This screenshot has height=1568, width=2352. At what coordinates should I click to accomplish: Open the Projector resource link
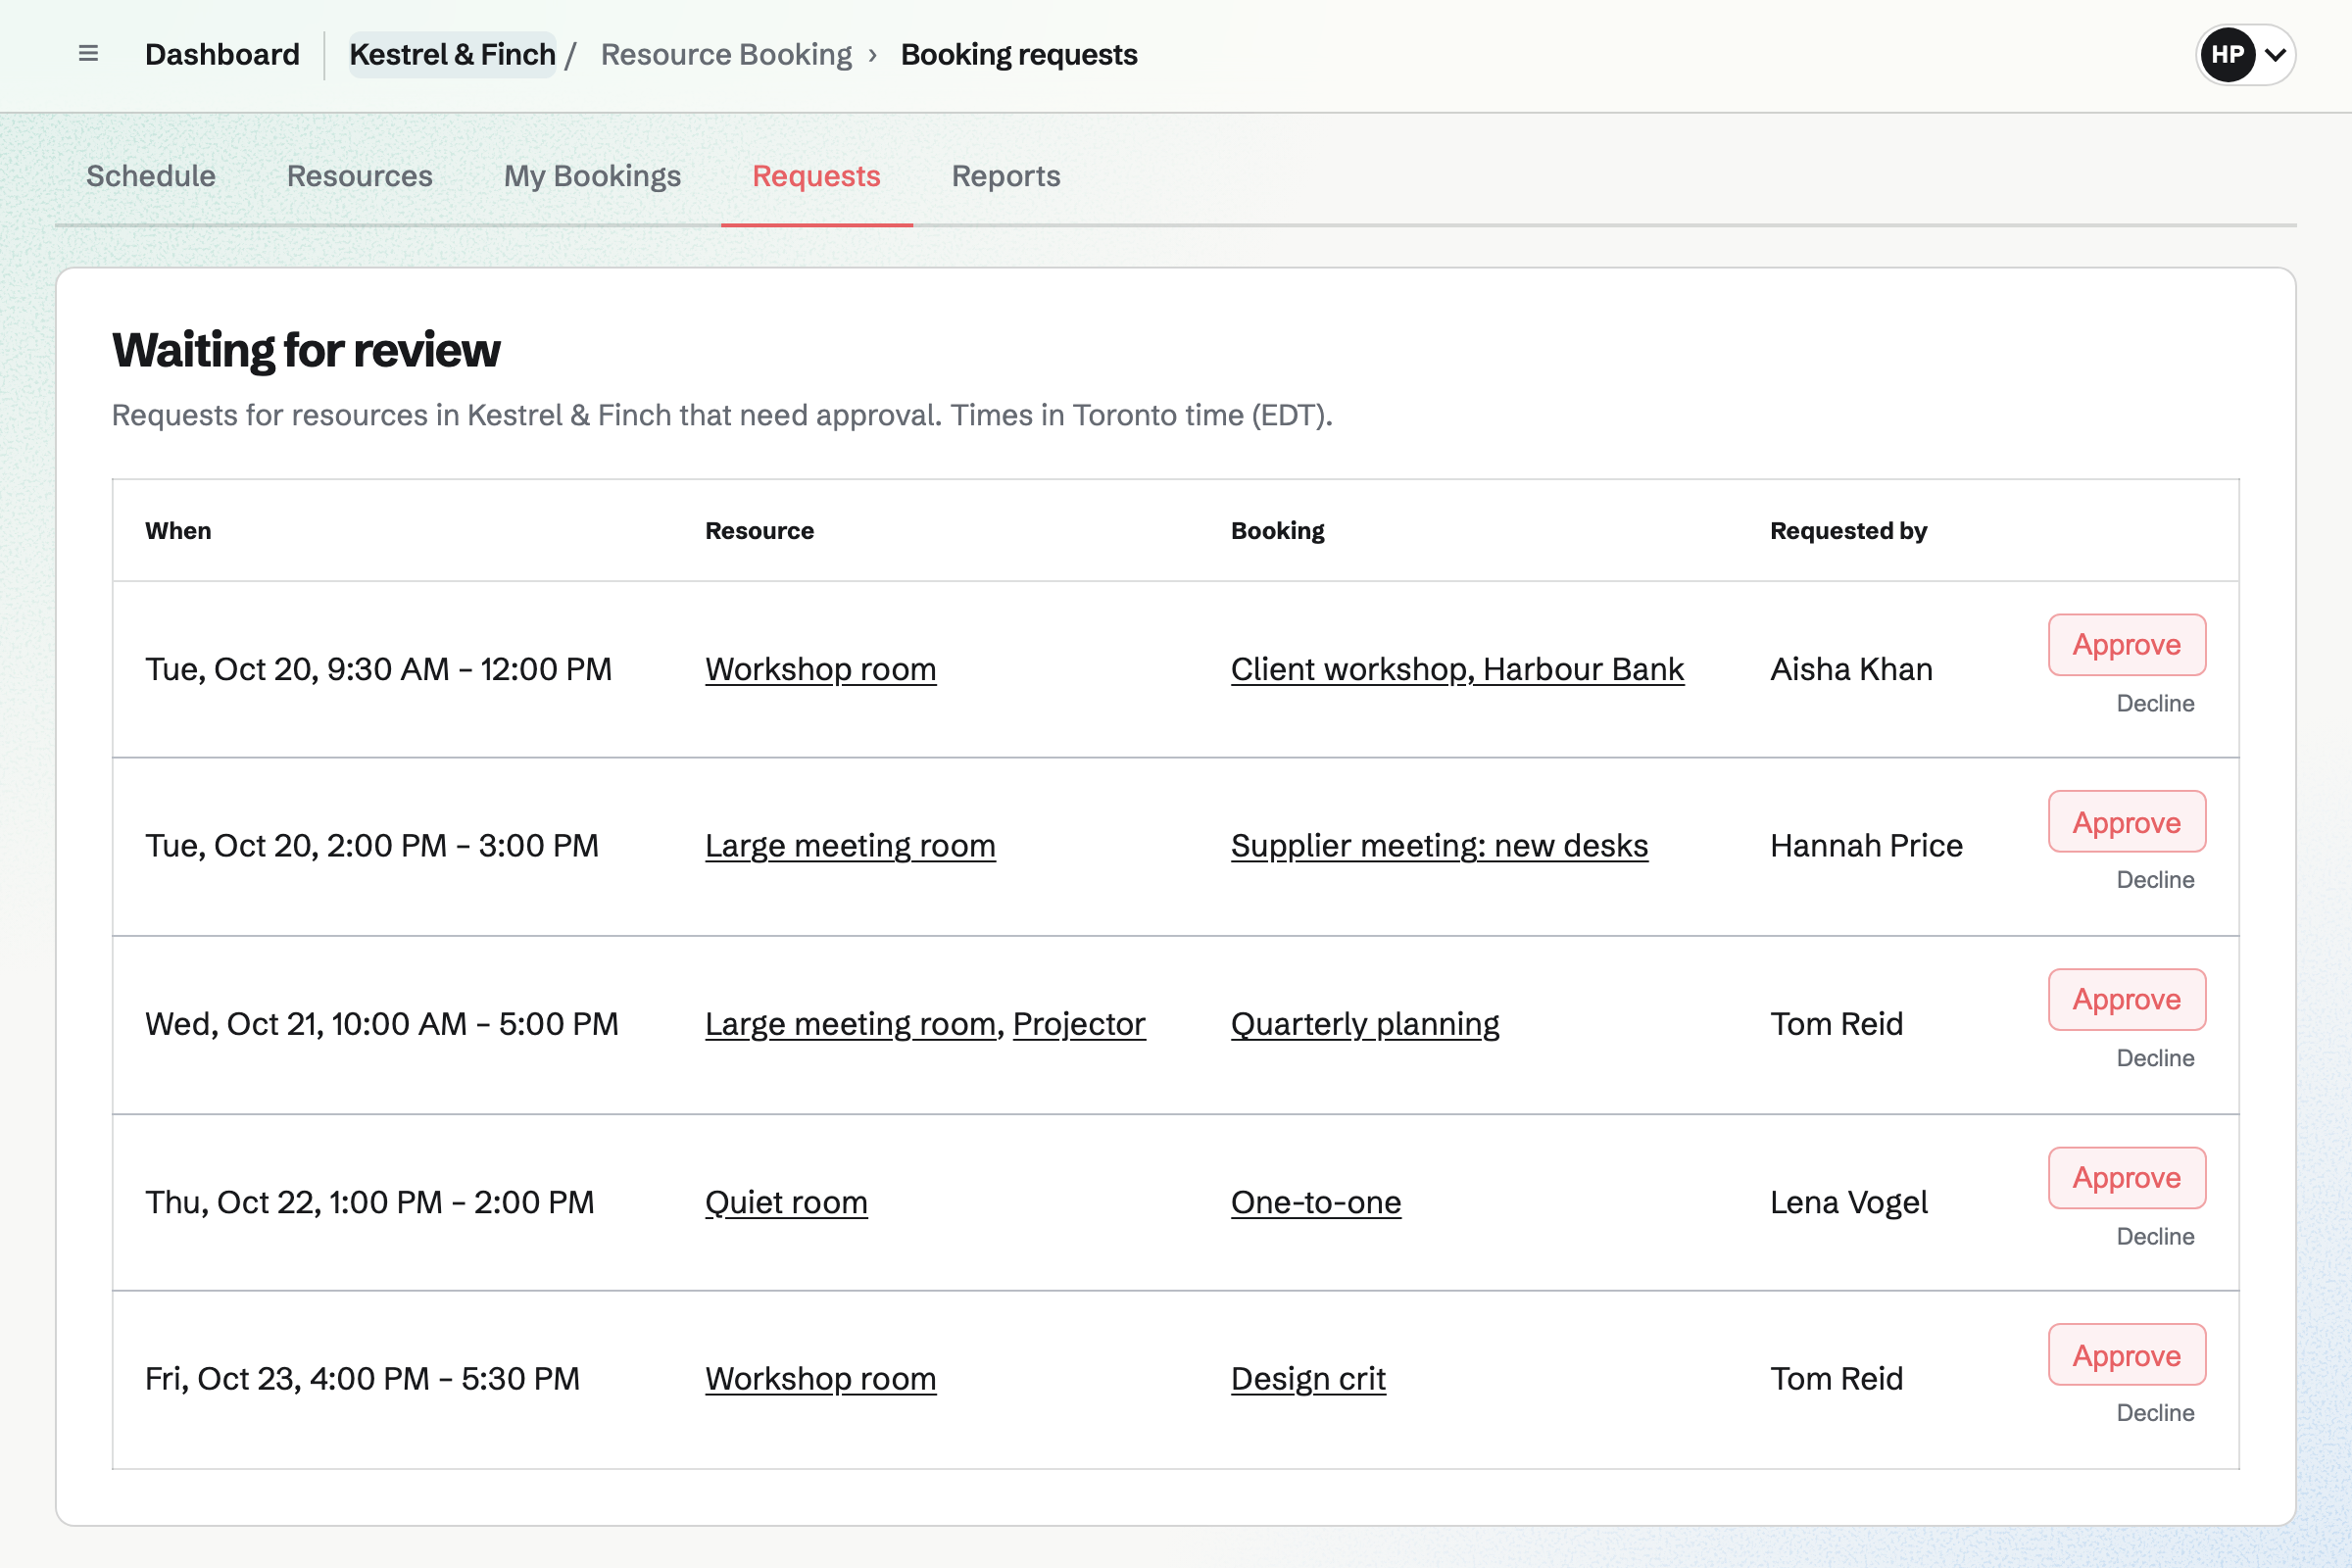[x=1079, y=1024]
